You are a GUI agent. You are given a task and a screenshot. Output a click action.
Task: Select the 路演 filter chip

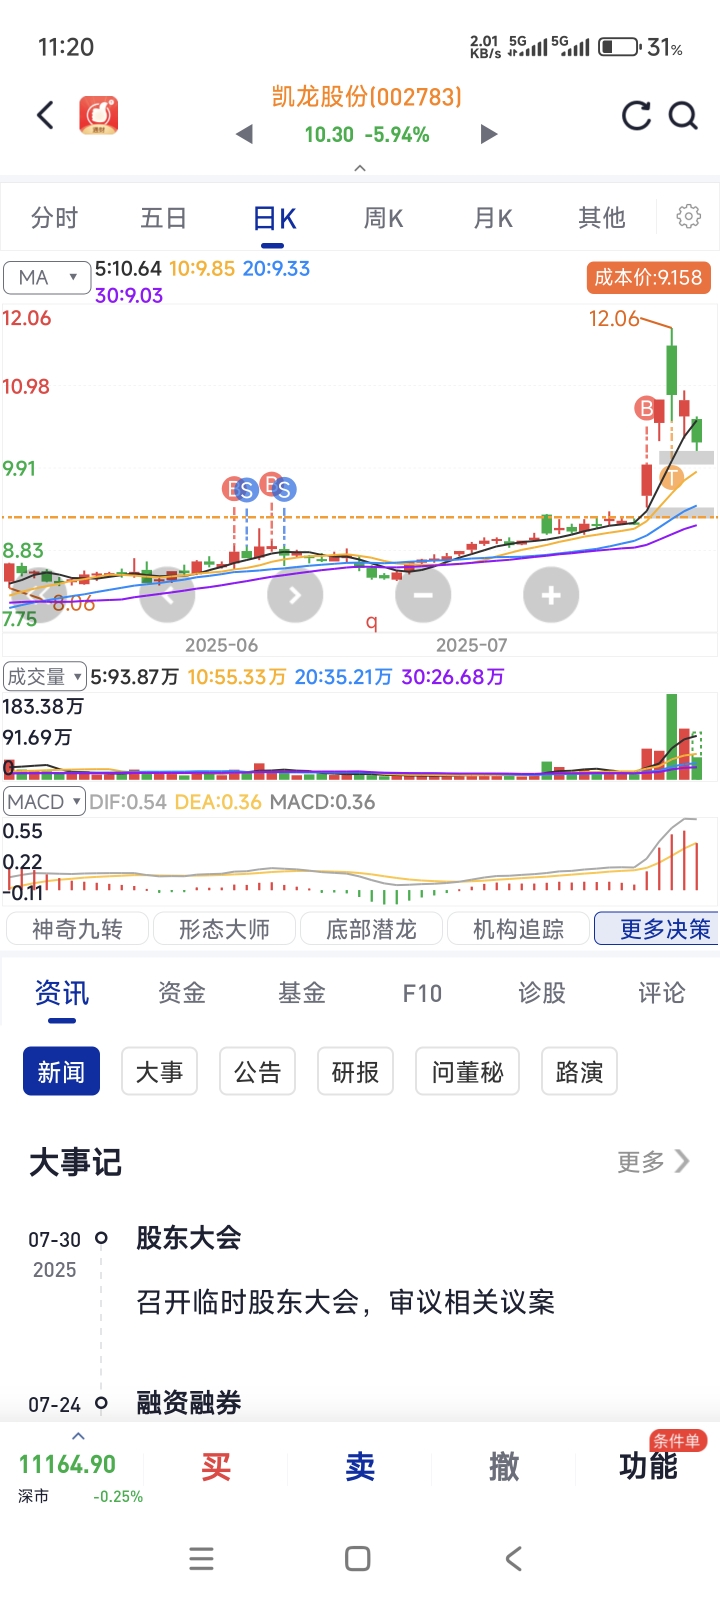[579, 1072]
